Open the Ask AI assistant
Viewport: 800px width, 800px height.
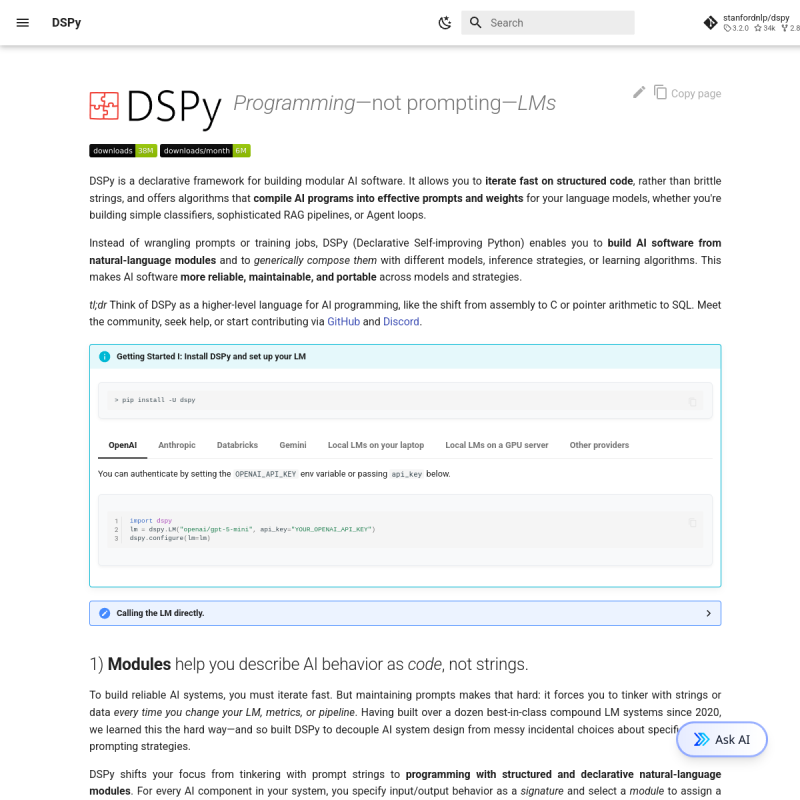(722, 740)
